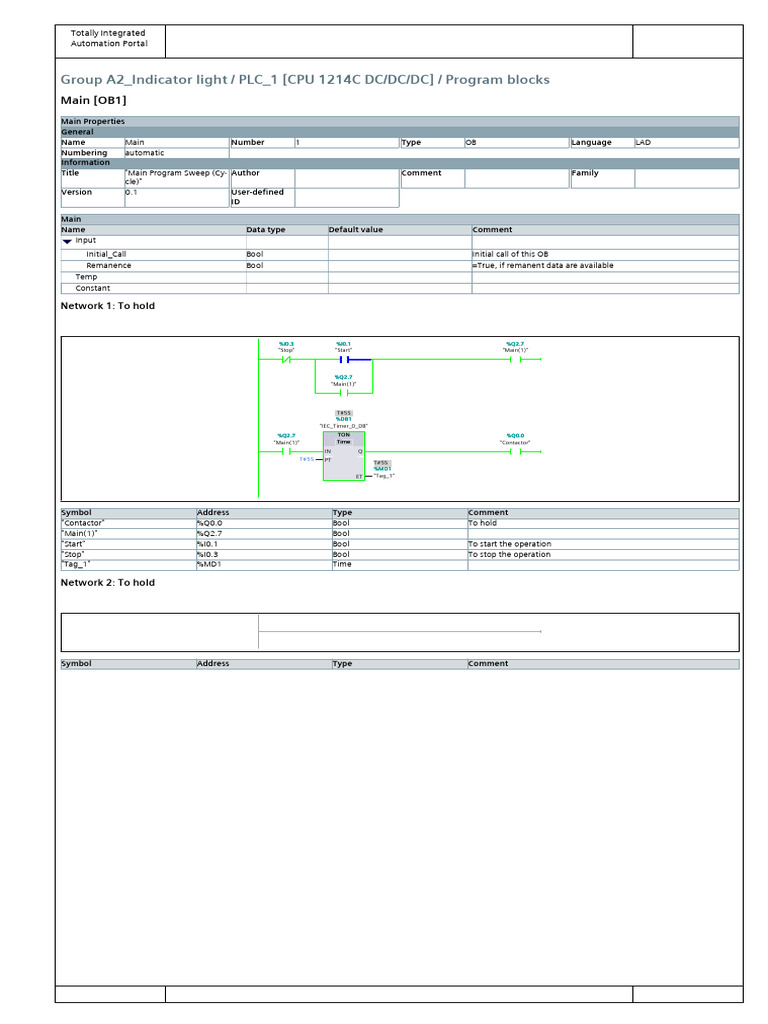Click the Title value Main Program Sweep
Image resolution: width=768 pixels, height=1024 pixels.
176,177
